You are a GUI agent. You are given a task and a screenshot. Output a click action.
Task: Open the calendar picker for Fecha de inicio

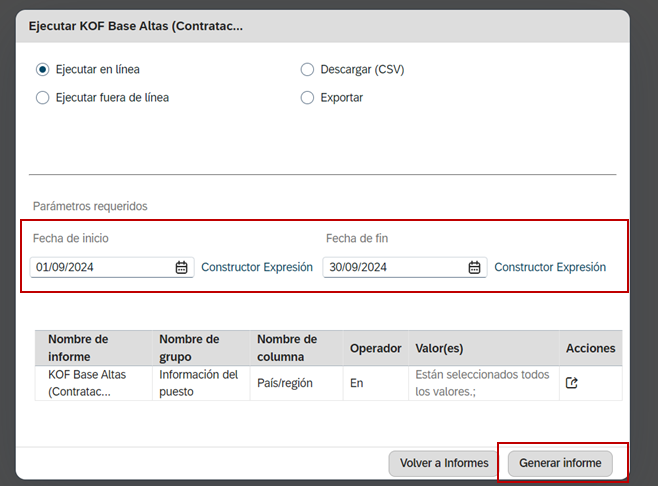tap(181, 268)
